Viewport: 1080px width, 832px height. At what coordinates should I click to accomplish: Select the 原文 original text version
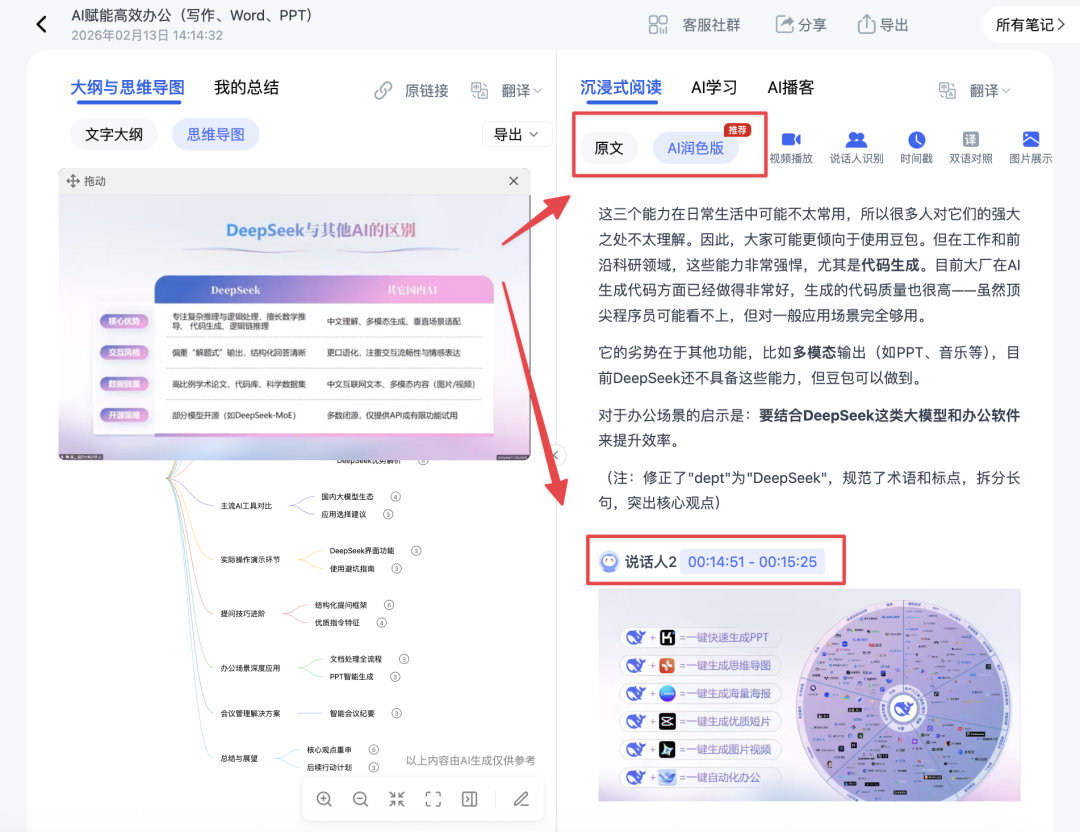[x=609, y=148]
